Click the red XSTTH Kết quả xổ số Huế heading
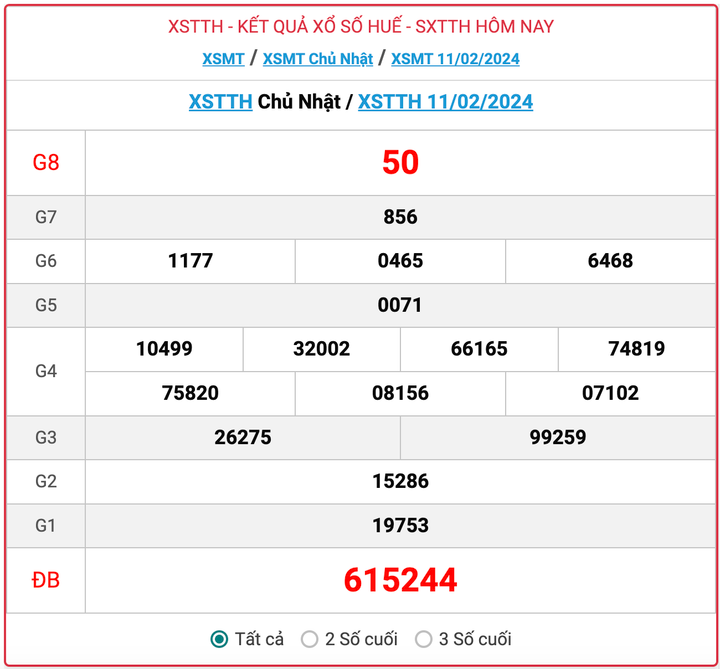Image resolution: width=720 pixels, height=669 pixels. pos(361,26)
